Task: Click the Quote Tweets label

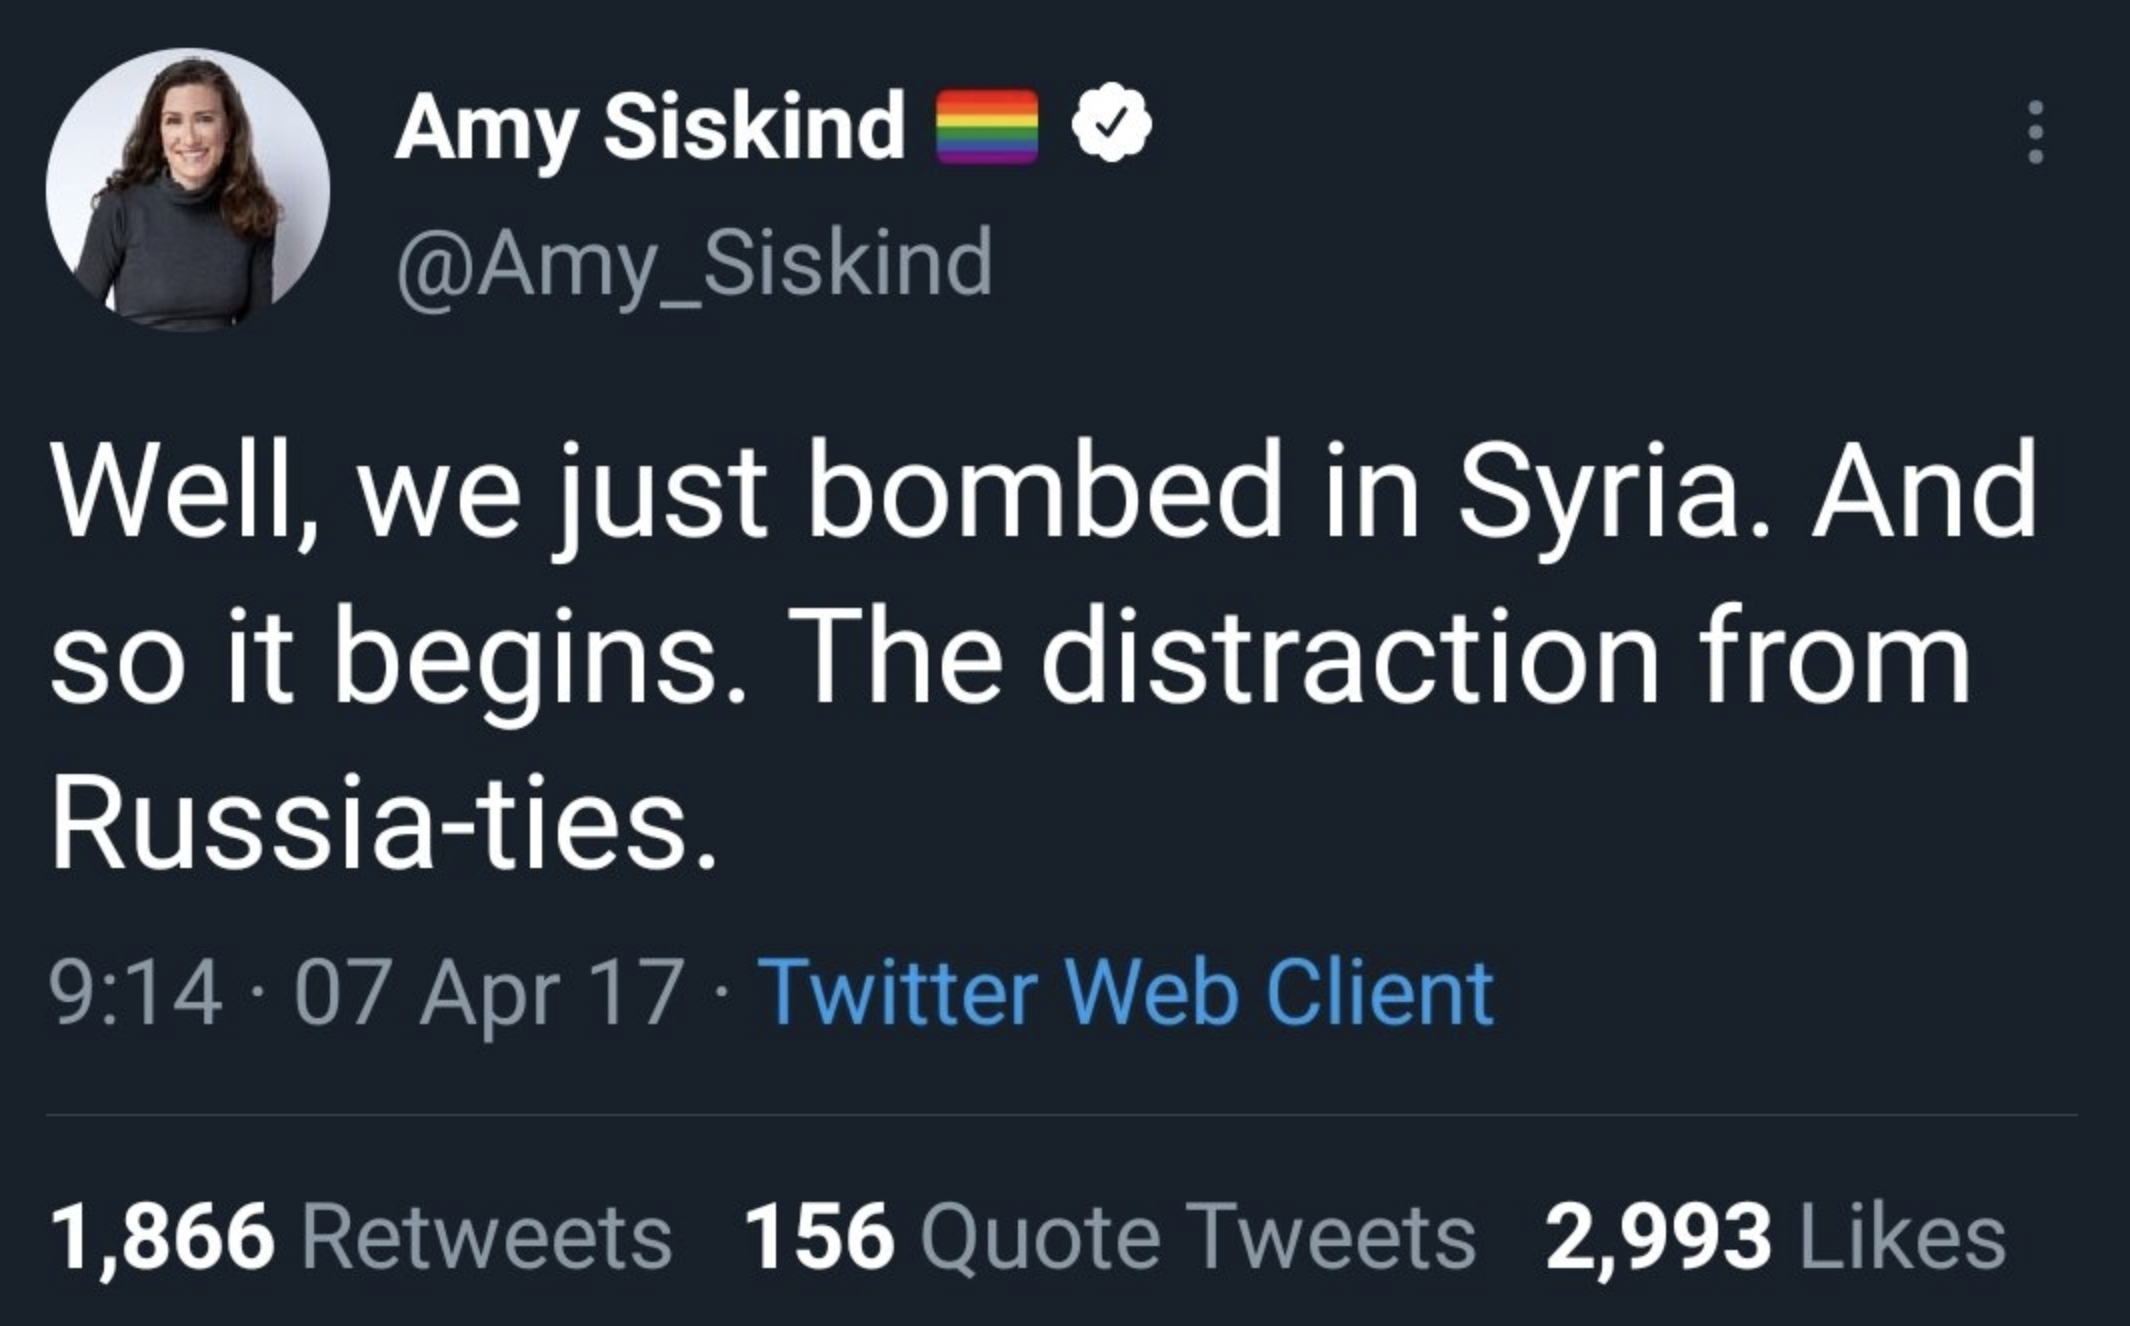Action: (1197, 1237)
